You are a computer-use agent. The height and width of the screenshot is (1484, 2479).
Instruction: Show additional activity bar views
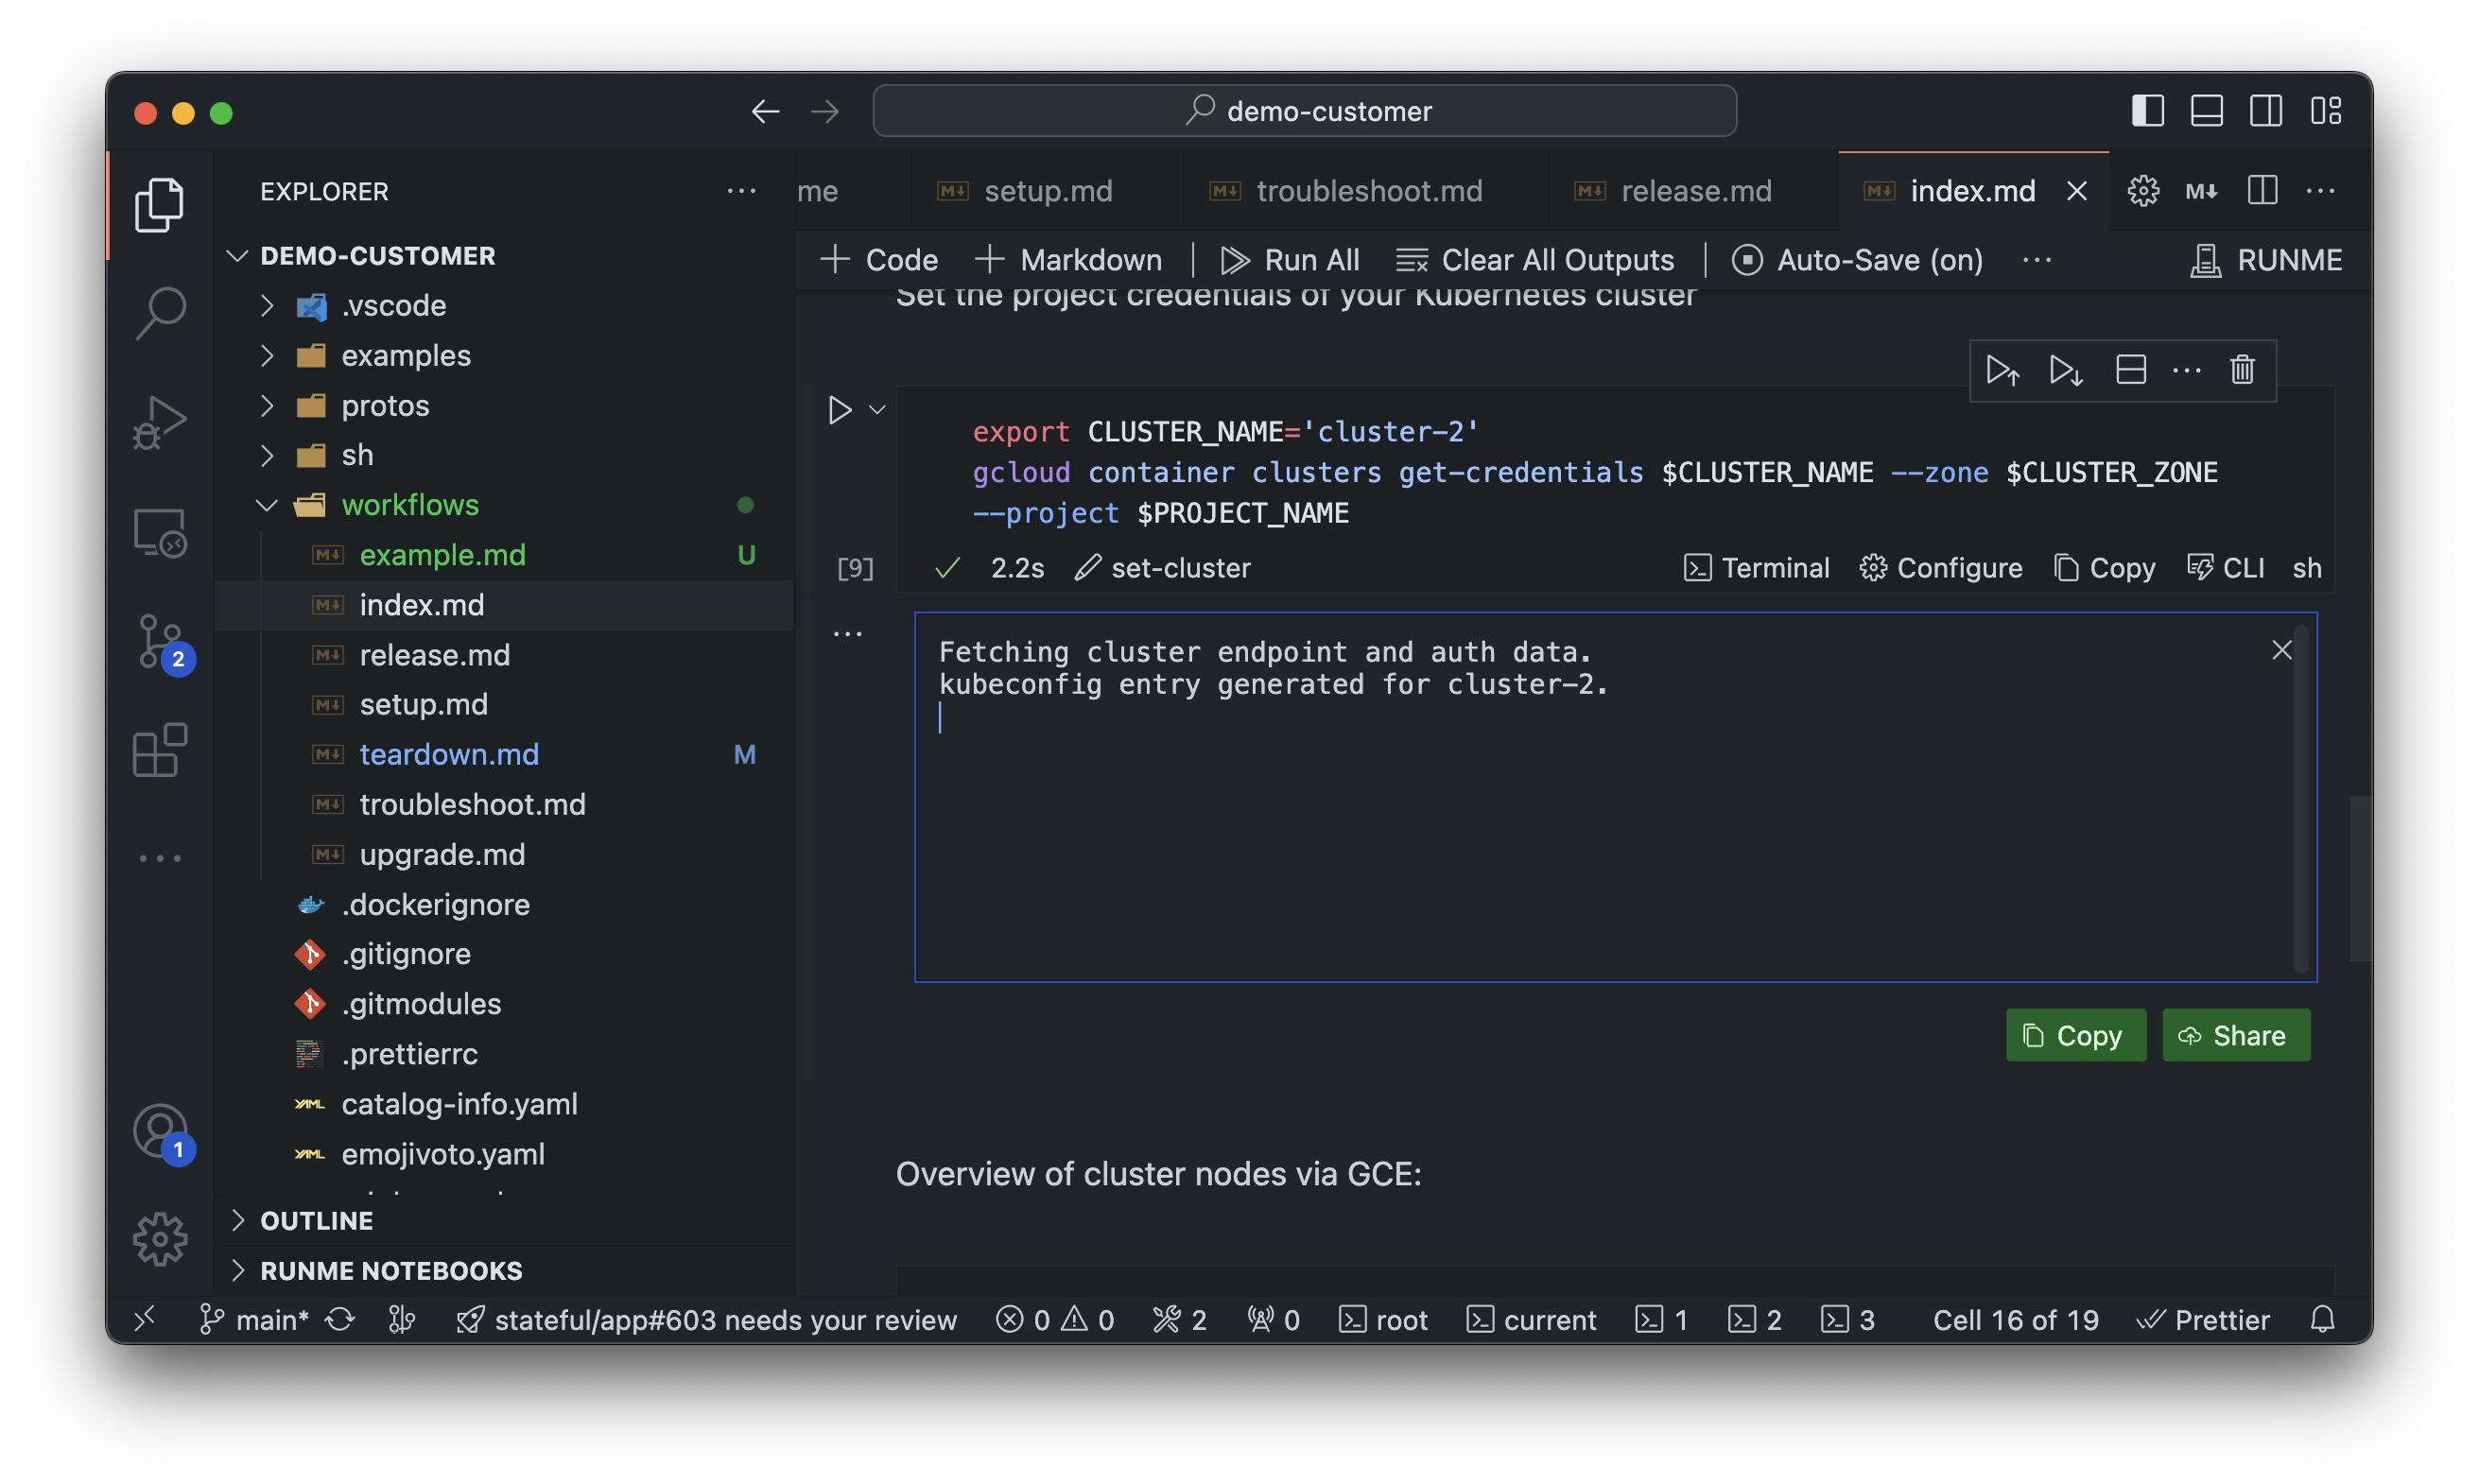[x=160, y=858]
